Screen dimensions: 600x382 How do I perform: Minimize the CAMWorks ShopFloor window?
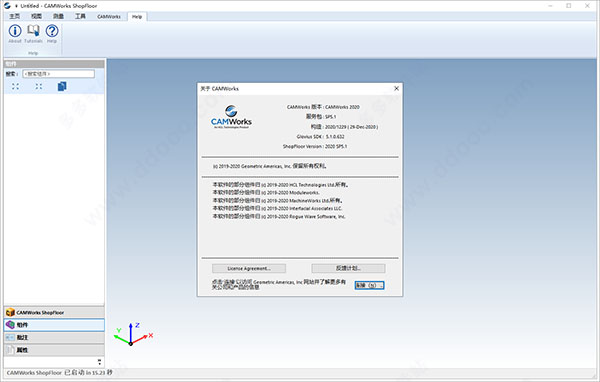[x=551, y=6]
